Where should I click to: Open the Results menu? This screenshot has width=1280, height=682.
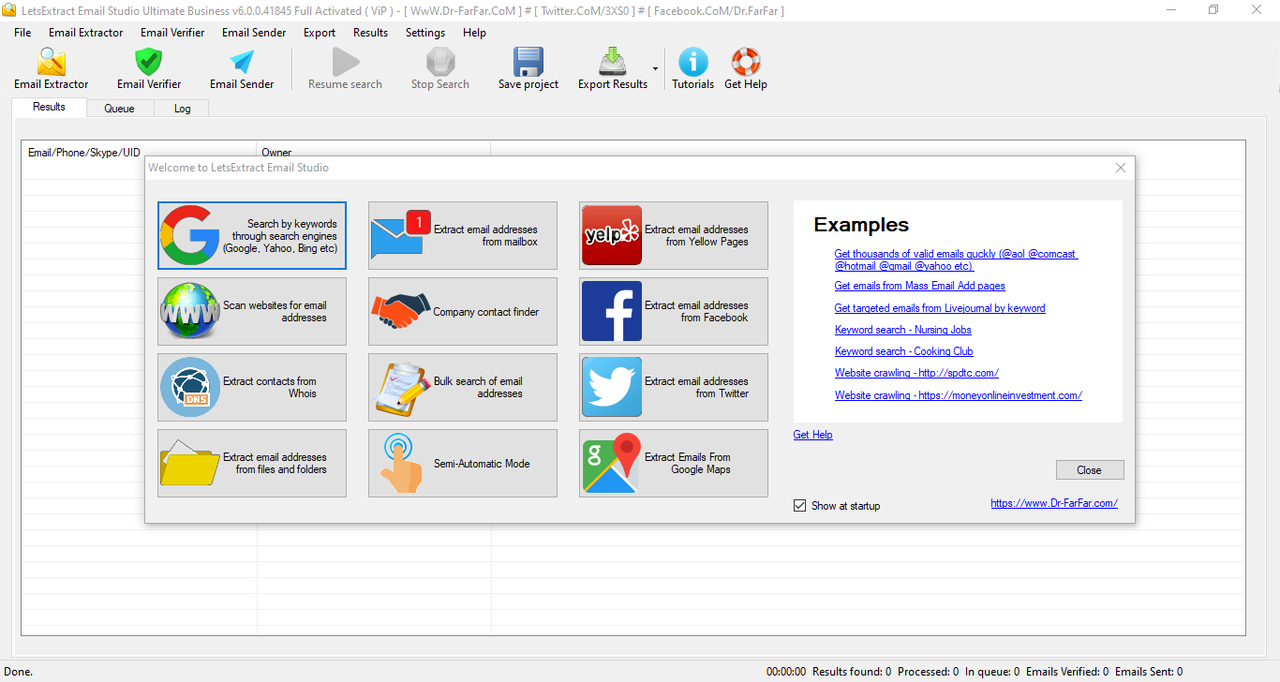coord(370,32)
